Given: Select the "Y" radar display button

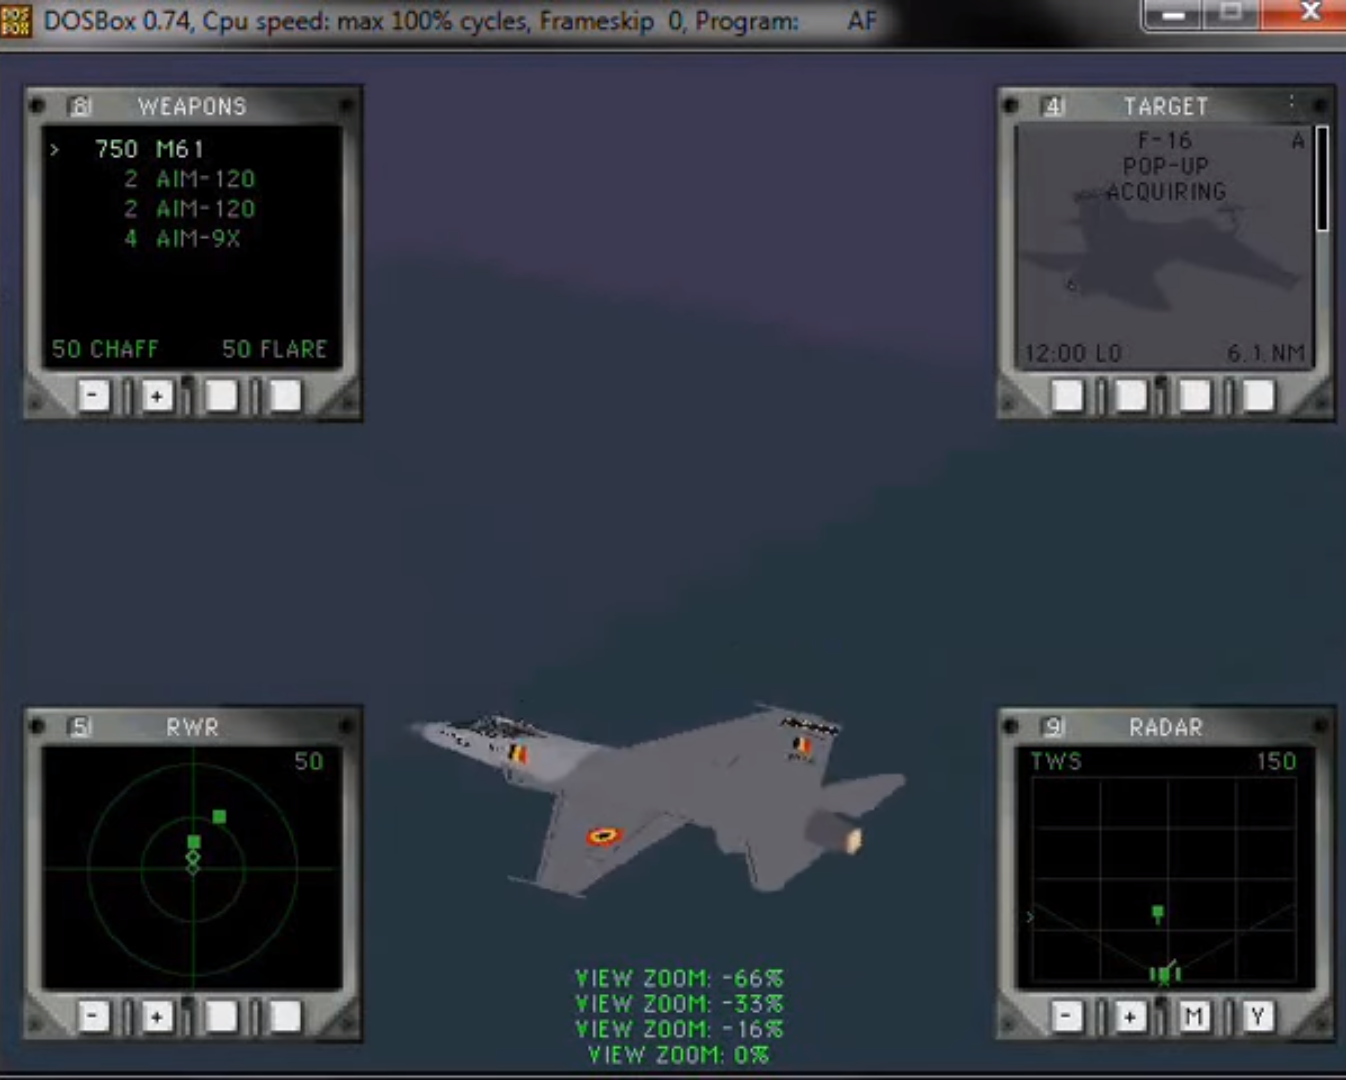Looking at the screenshot, I should pyautogui.click(x=1257, y=1016).
